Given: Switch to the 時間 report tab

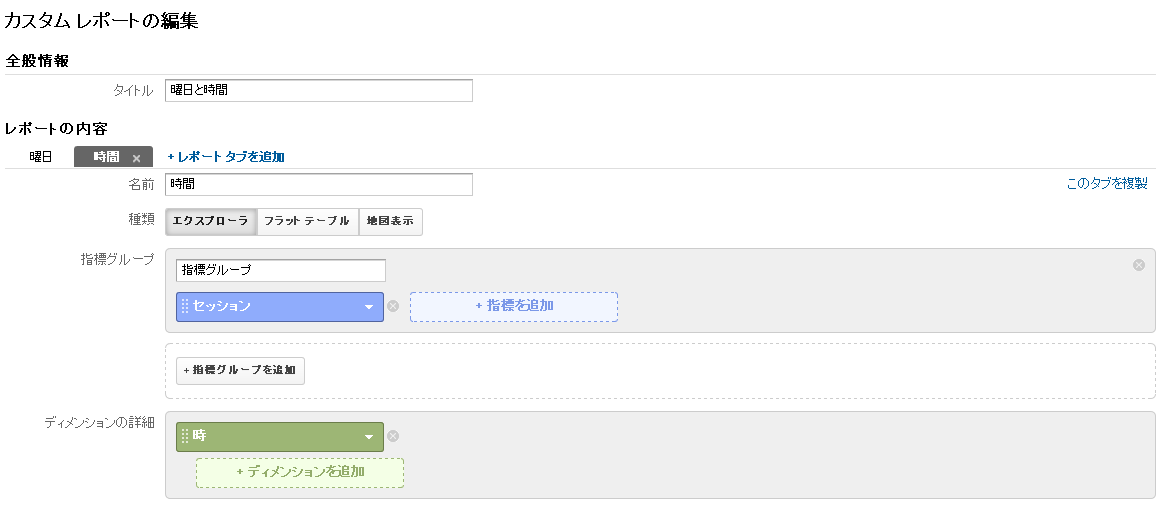Looking at the screenshot, I should coord(106,157).
